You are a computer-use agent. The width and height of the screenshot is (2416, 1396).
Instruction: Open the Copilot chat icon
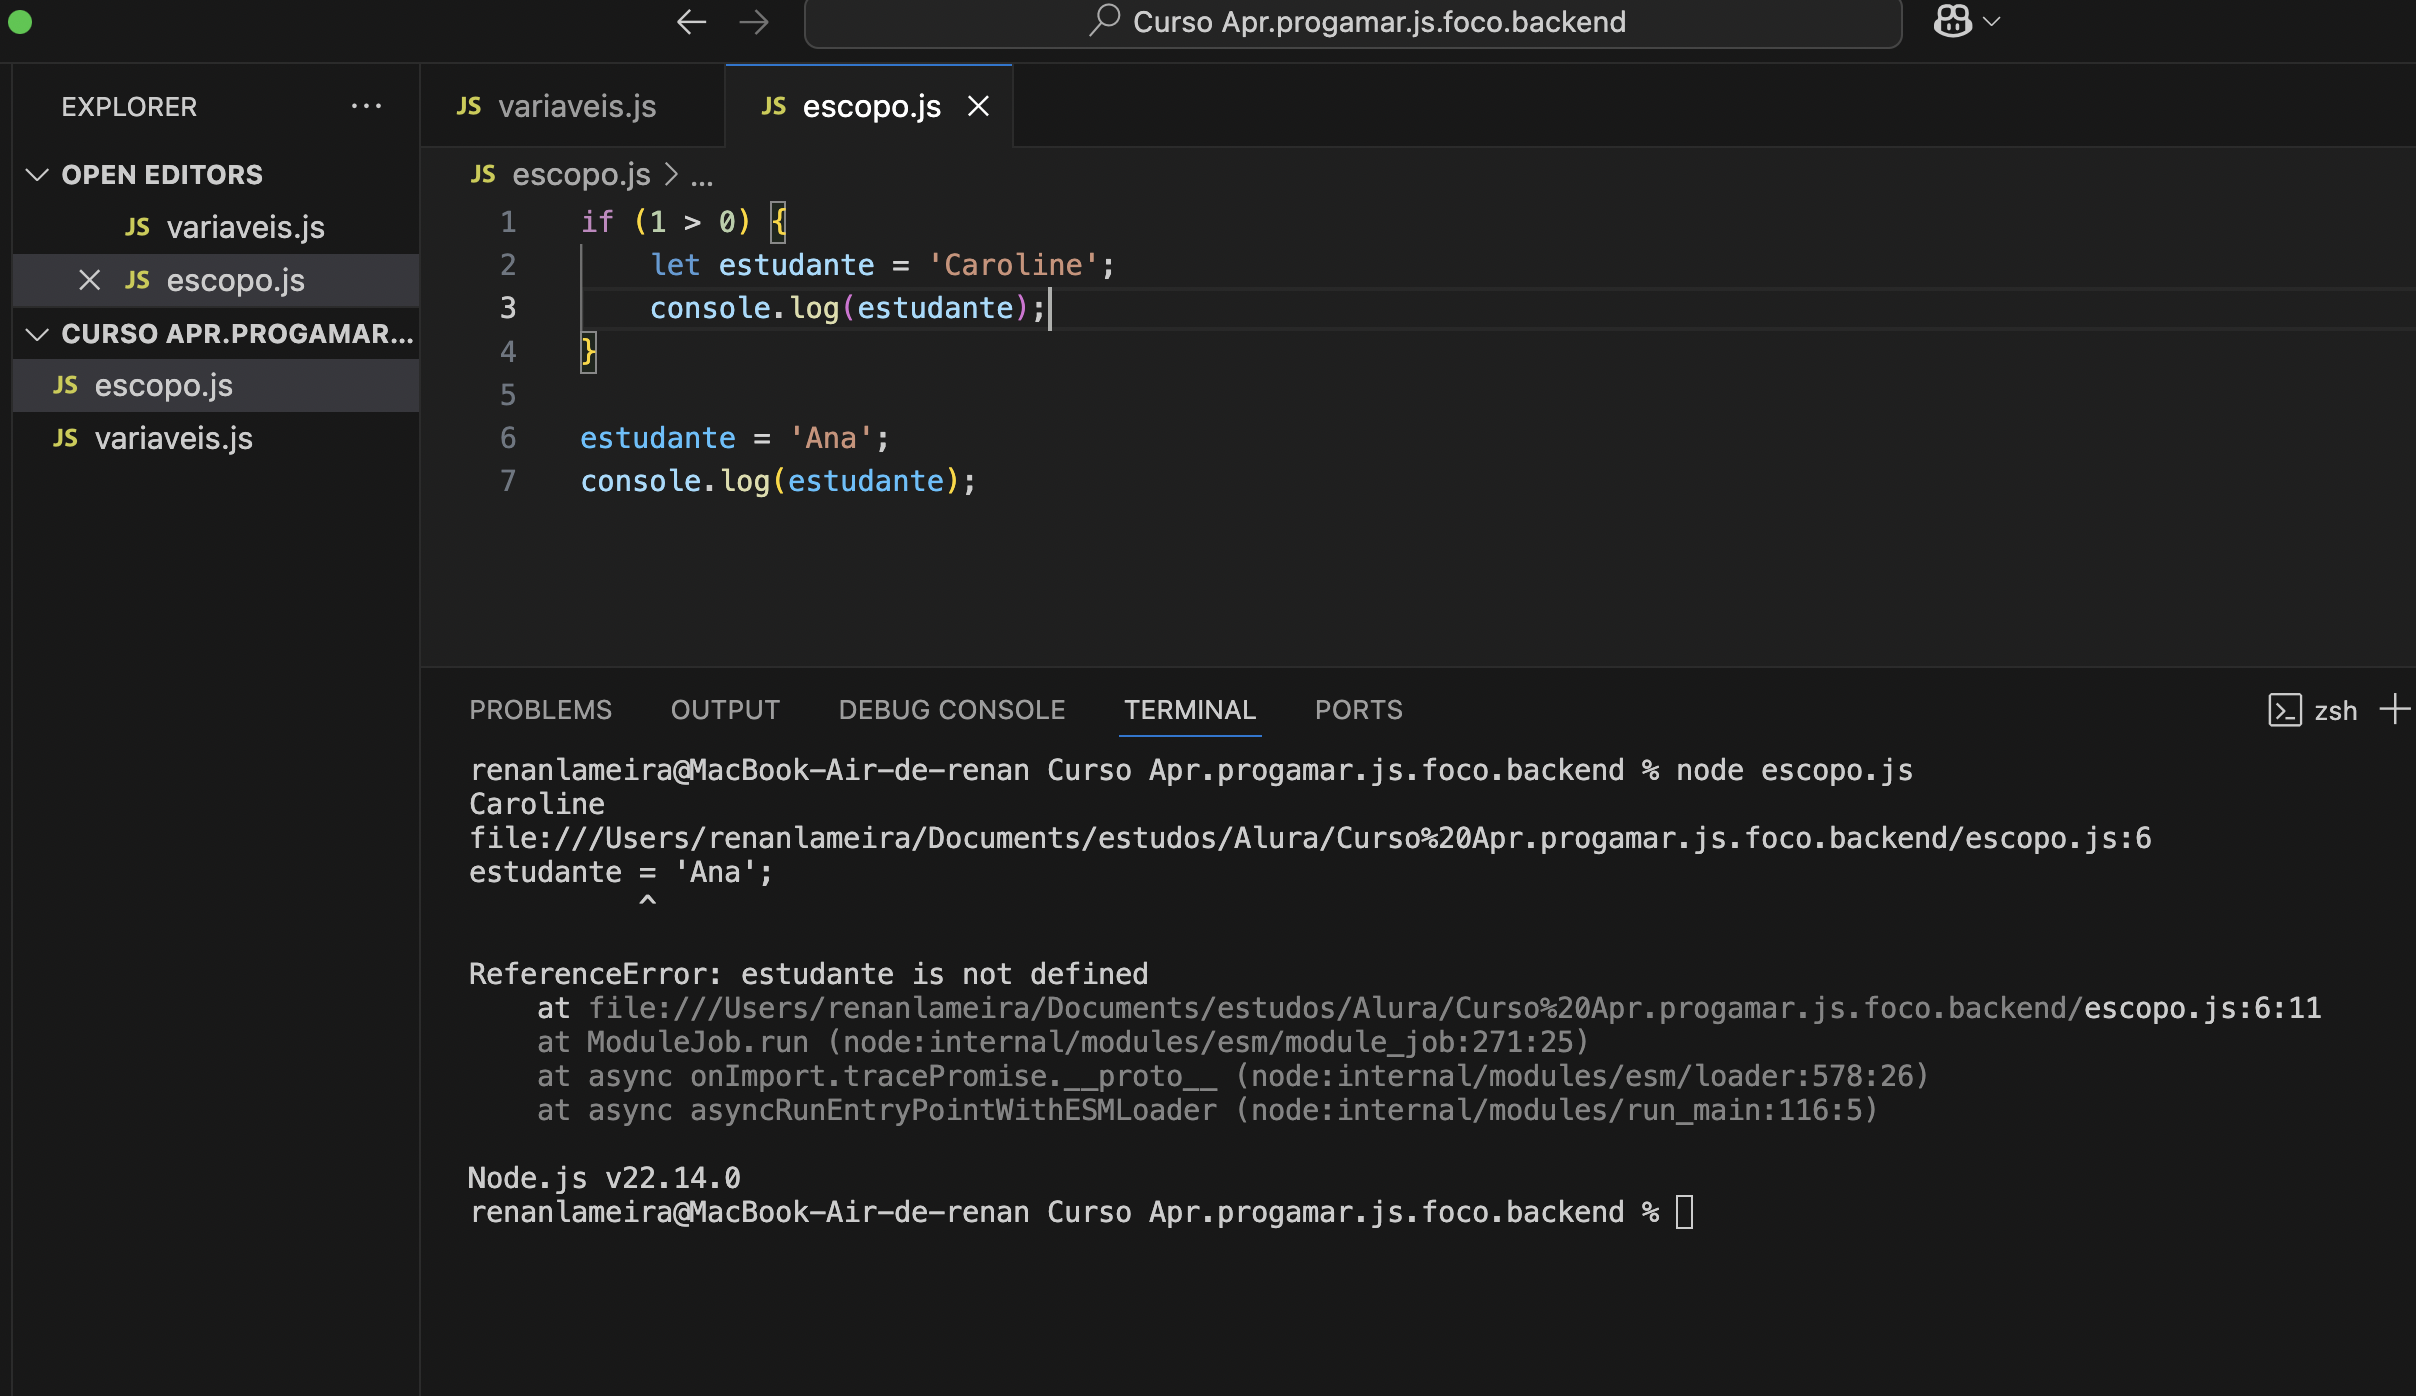click(x=1952, y=21)
